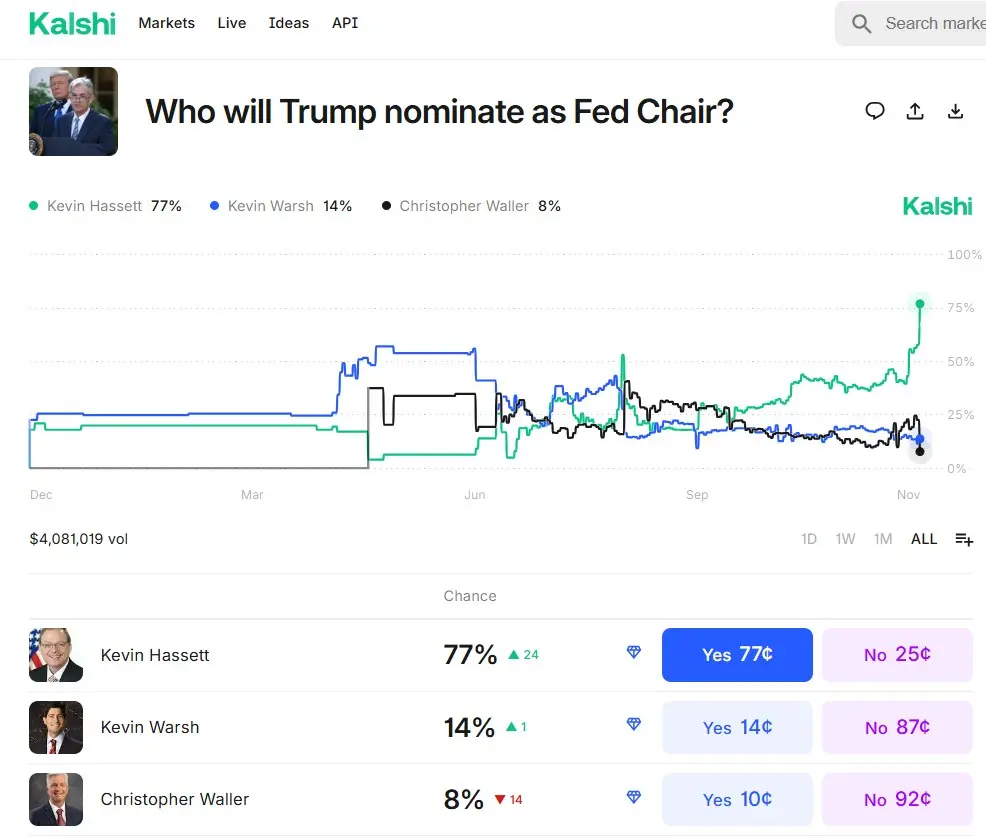Select the 1W chart range

(846, 539)
